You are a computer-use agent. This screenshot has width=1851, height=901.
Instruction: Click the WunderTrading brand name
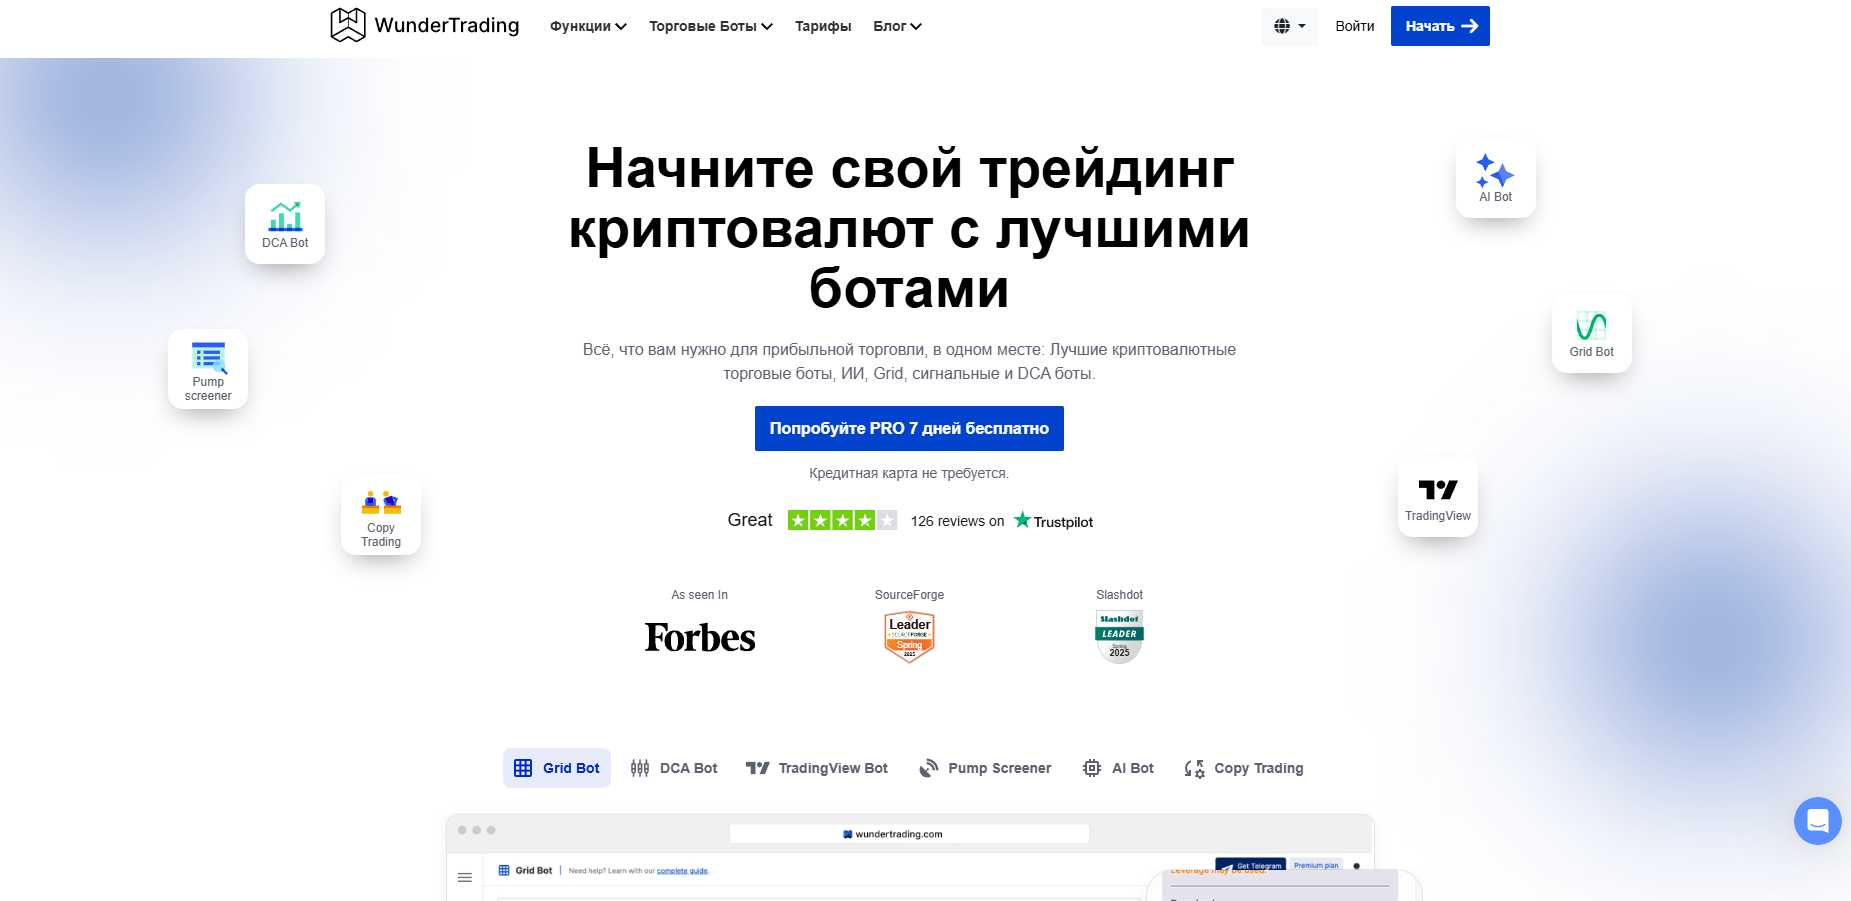[447, 25]
